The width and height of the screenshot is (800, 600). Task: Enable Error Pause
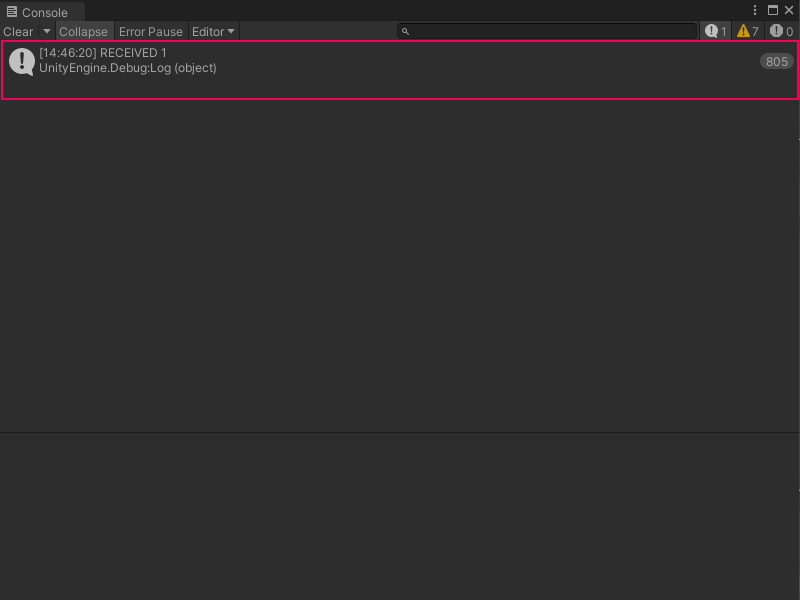151,31
